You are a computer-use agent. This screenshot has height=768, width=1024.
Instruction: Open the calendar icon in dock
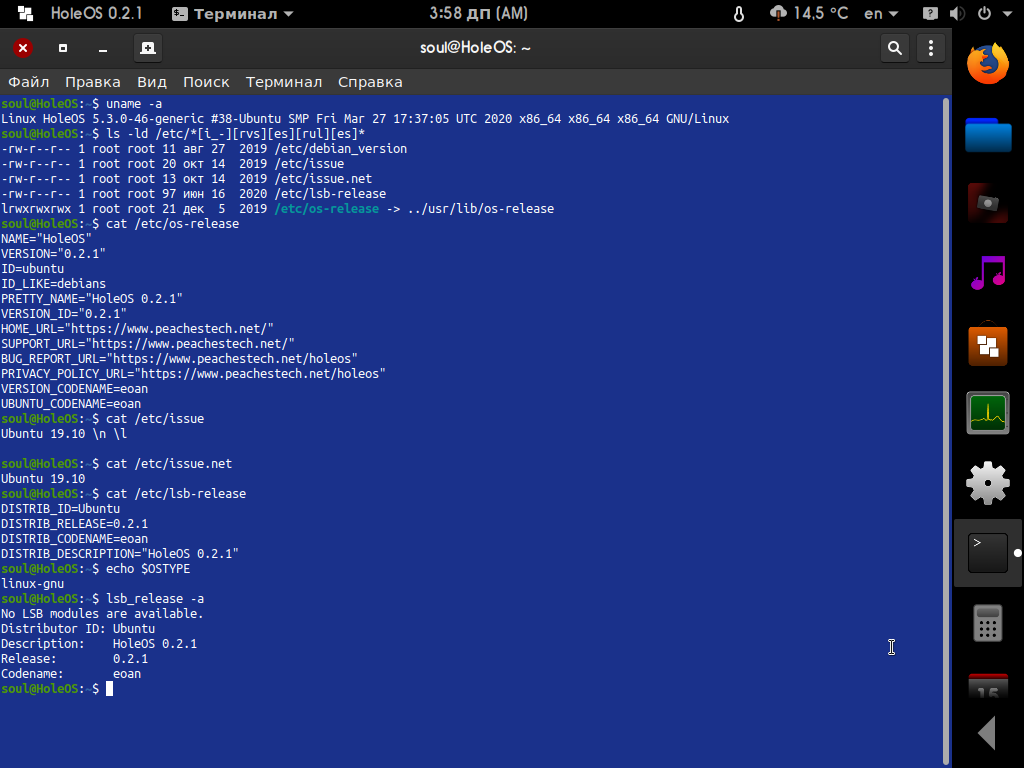(x=987, y=687)
